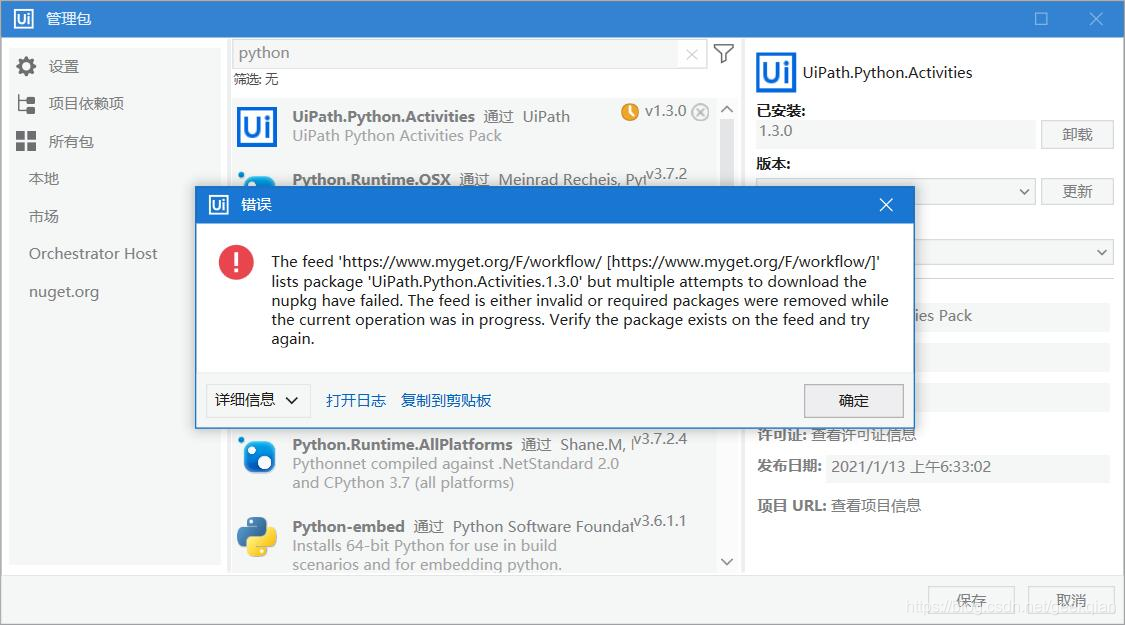Click the 复制到剪贴板 link

[446, 400]
